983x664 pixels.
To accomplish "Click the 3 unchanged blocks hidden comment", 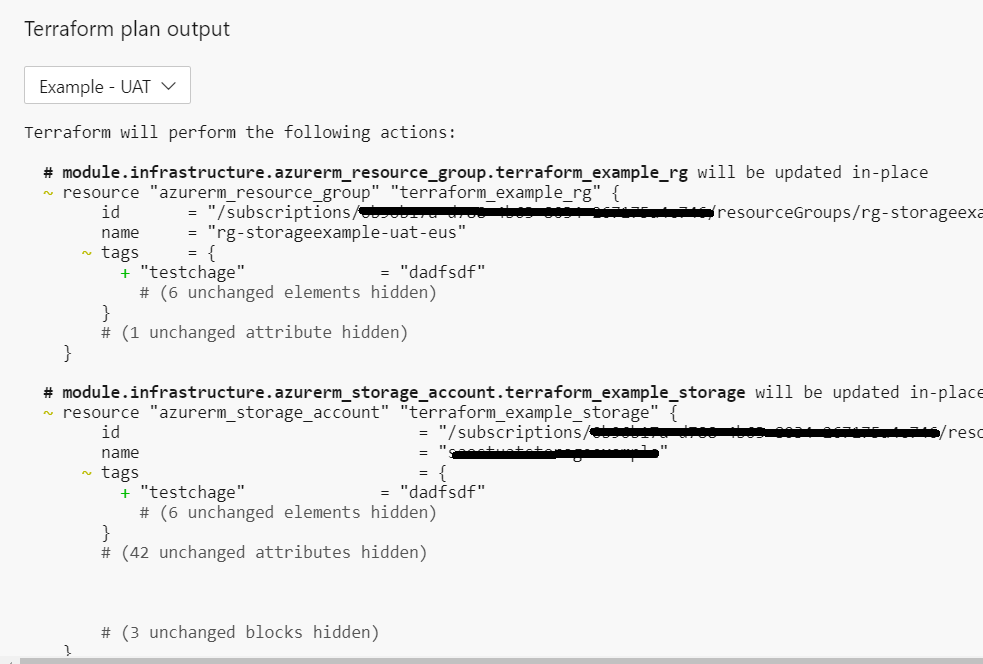I will (240, 632).
